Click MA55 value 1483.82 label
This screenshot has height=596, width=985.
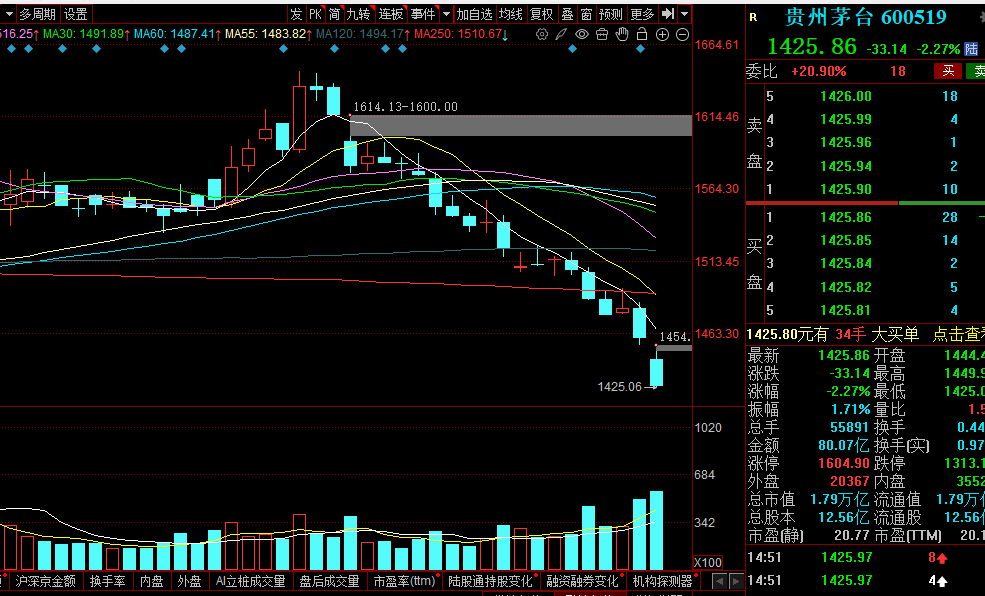coord(266,34)
